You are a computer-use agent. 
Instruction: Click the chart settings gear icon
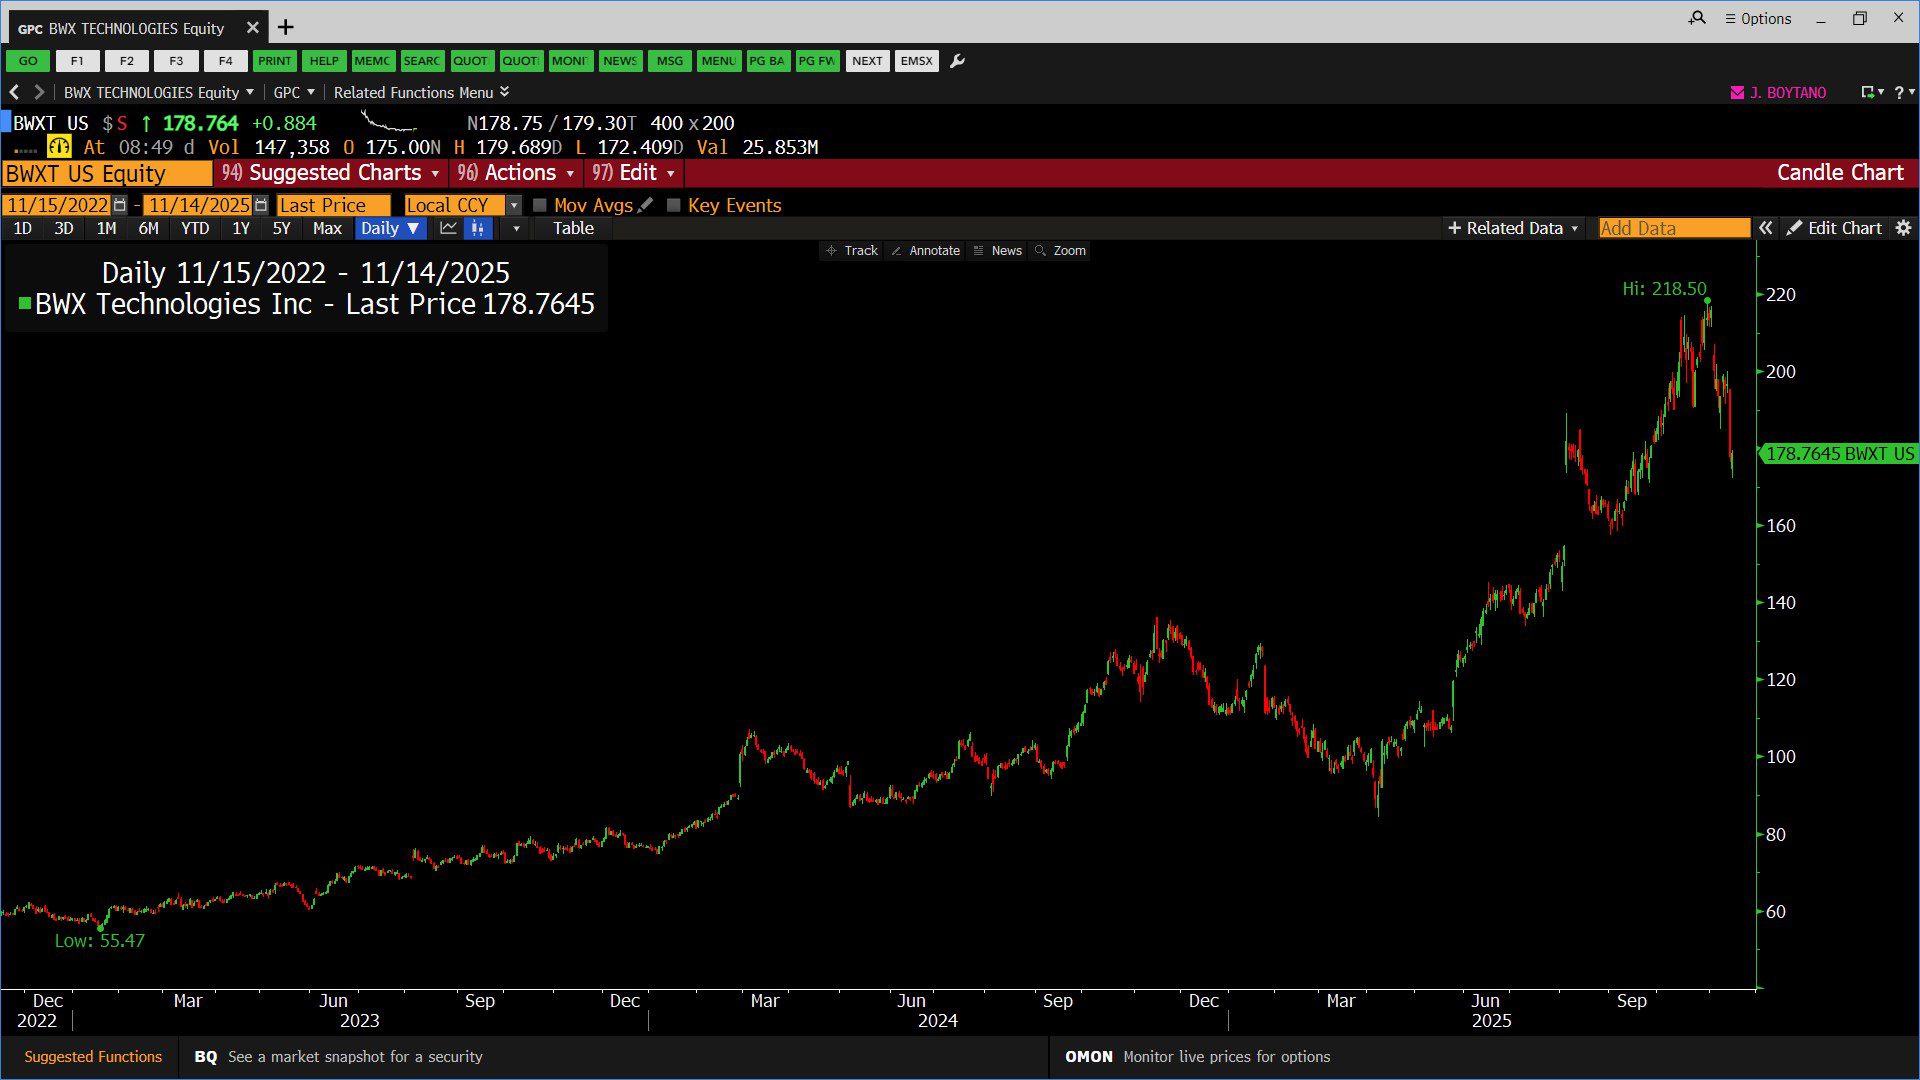tap(1903, 228)
